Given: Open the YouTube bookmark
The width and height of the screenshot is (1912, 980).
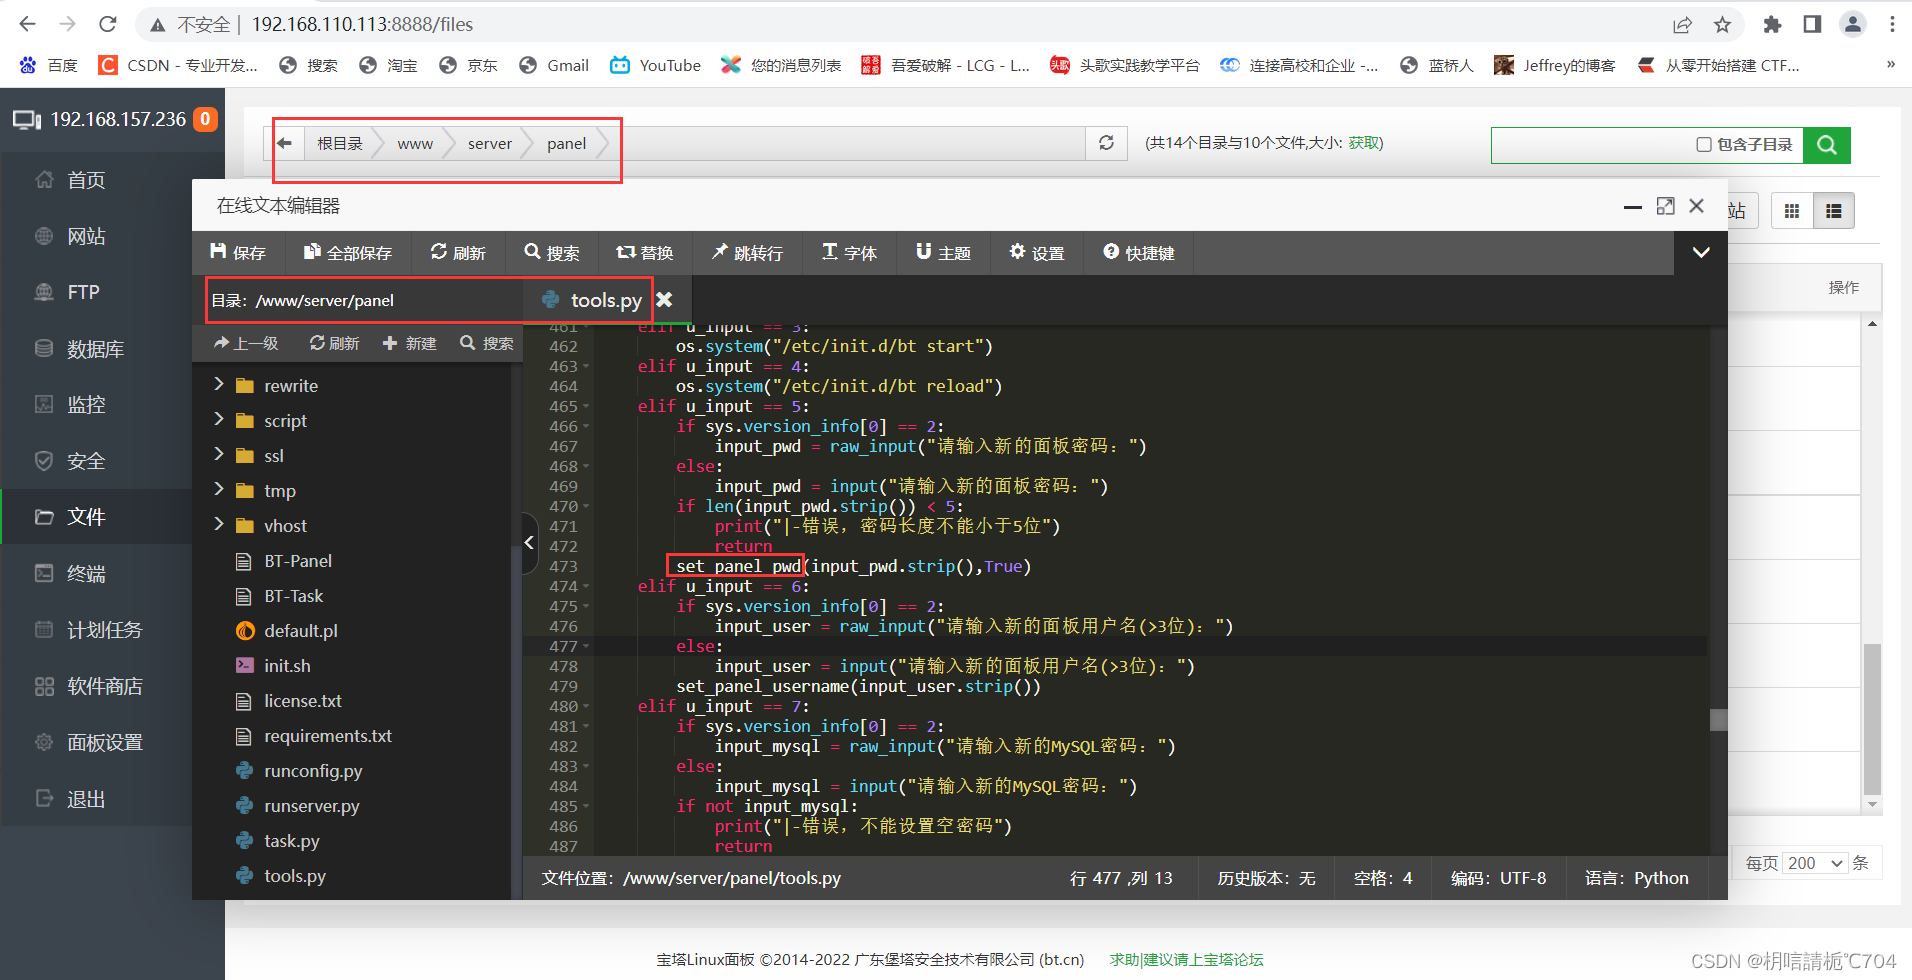Looking at the screenshot, I should [656, 65].
